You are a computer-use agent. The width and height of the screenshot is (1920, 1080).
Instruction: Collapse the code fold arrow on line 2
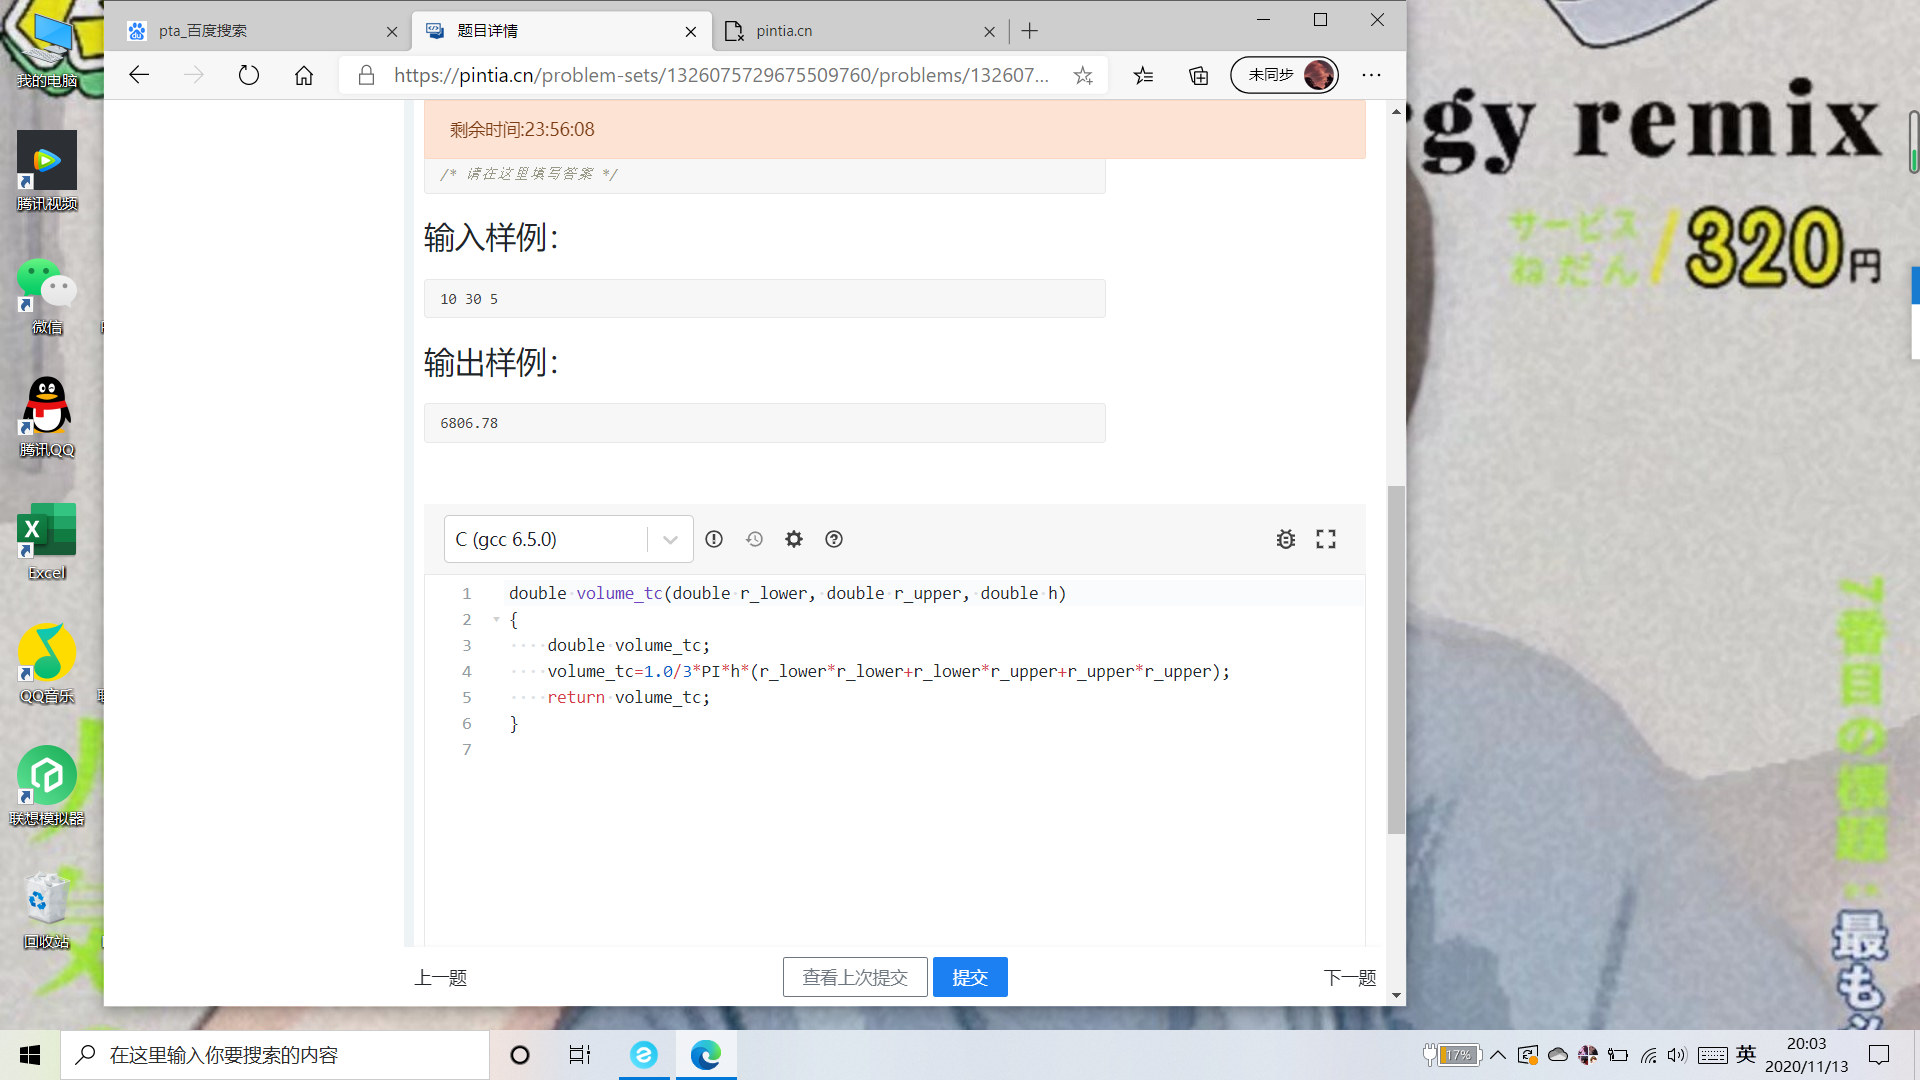pyautogui.click(x=496, y=620)
